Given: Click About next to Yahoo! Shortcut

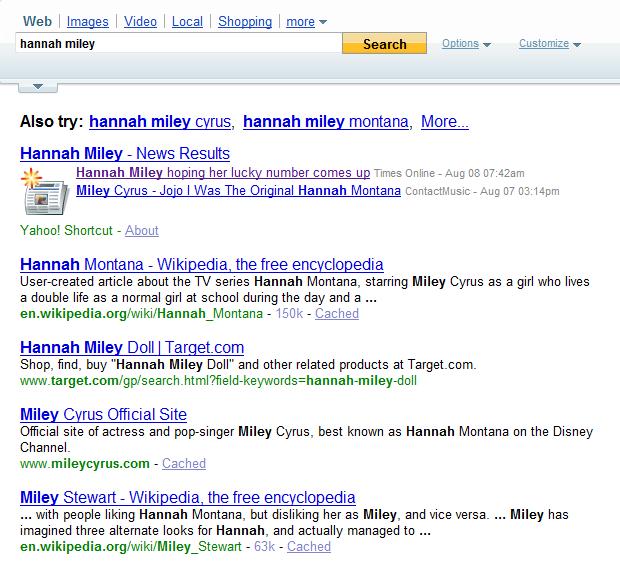Looking at the screenshot, I should (x=142, y=230).
